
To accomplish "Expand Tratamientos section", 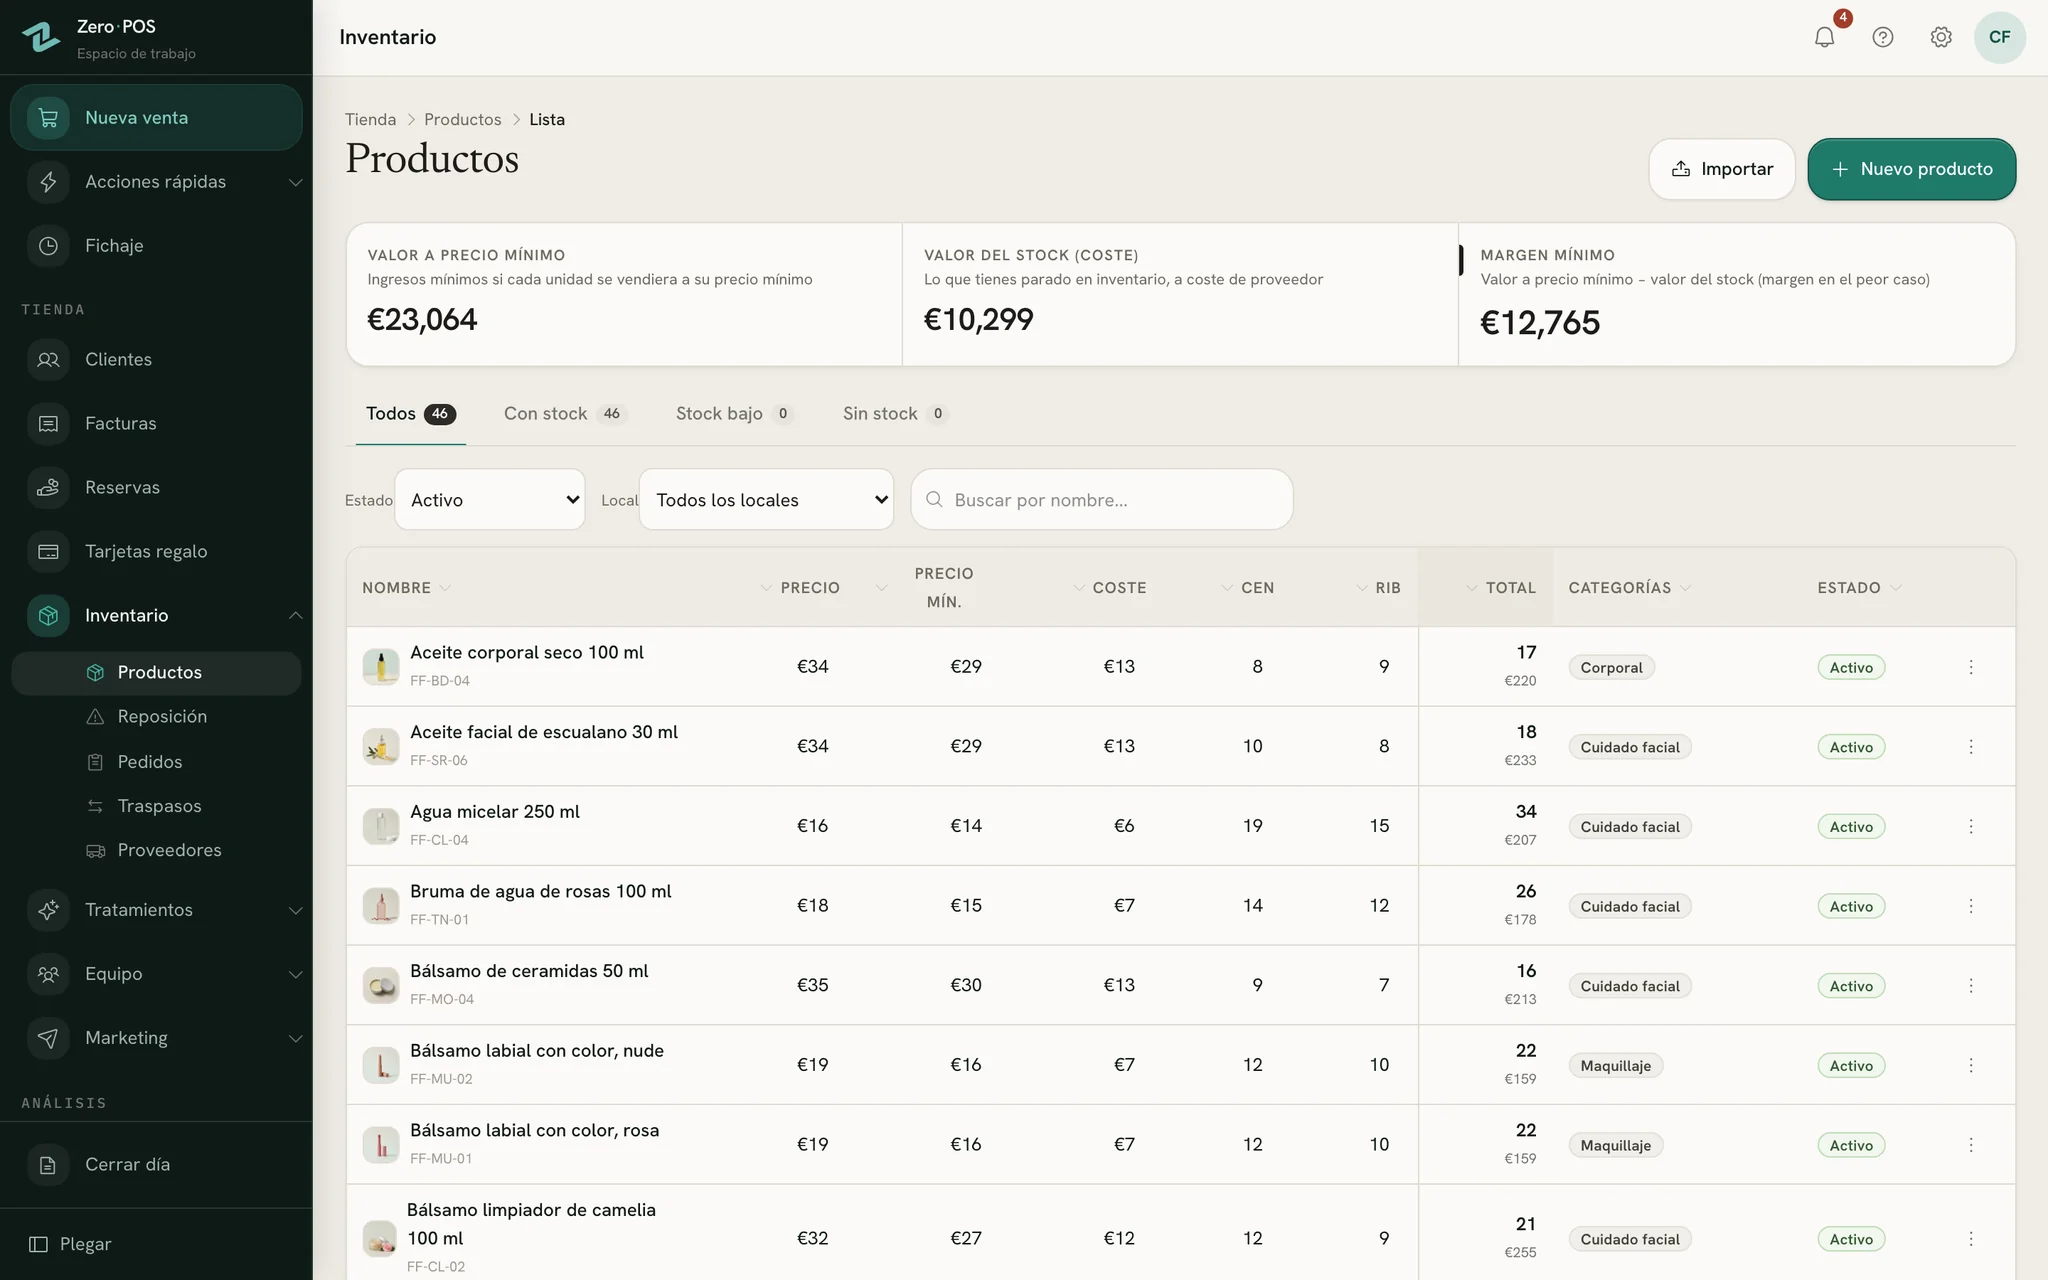I will pyautogui.click(x=156, y=910).
